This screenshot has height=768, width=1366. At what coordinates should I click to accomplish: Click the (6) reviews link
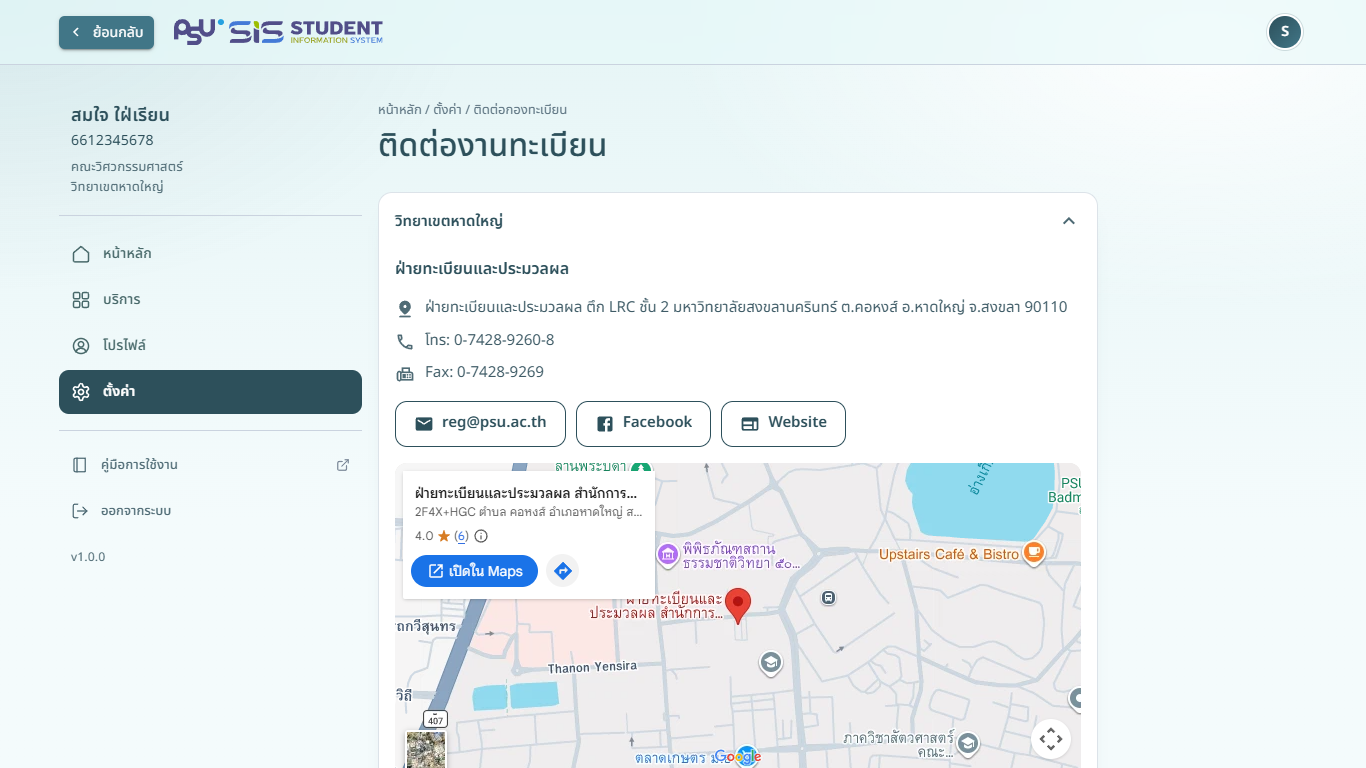click(x=461, y=536)
